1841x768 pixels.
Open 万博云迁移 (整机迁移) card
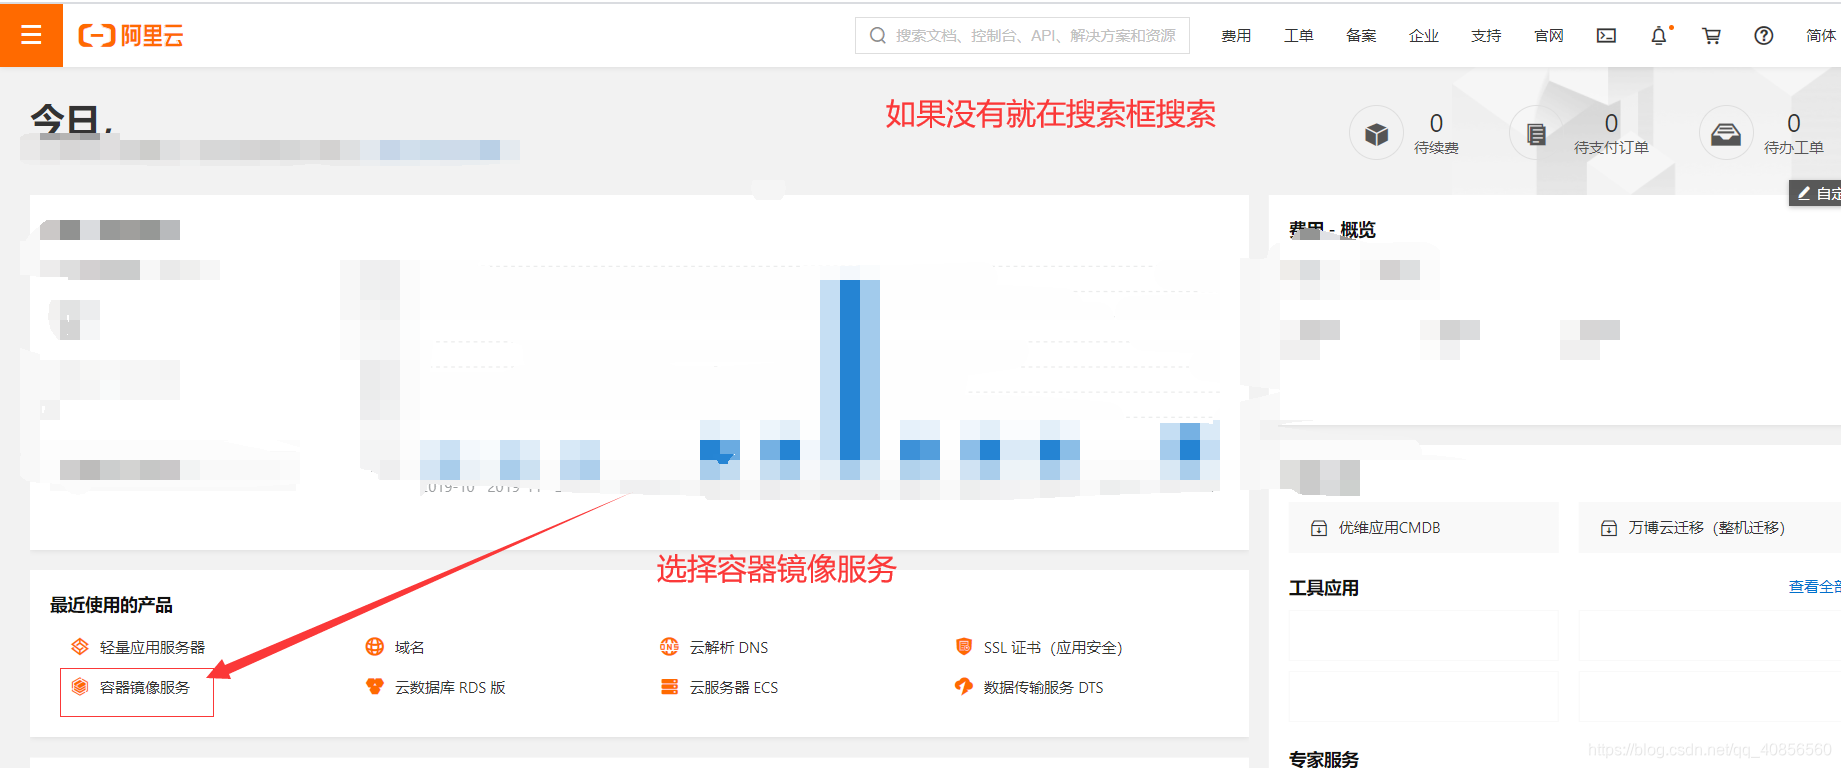[x=1710, y=527]
